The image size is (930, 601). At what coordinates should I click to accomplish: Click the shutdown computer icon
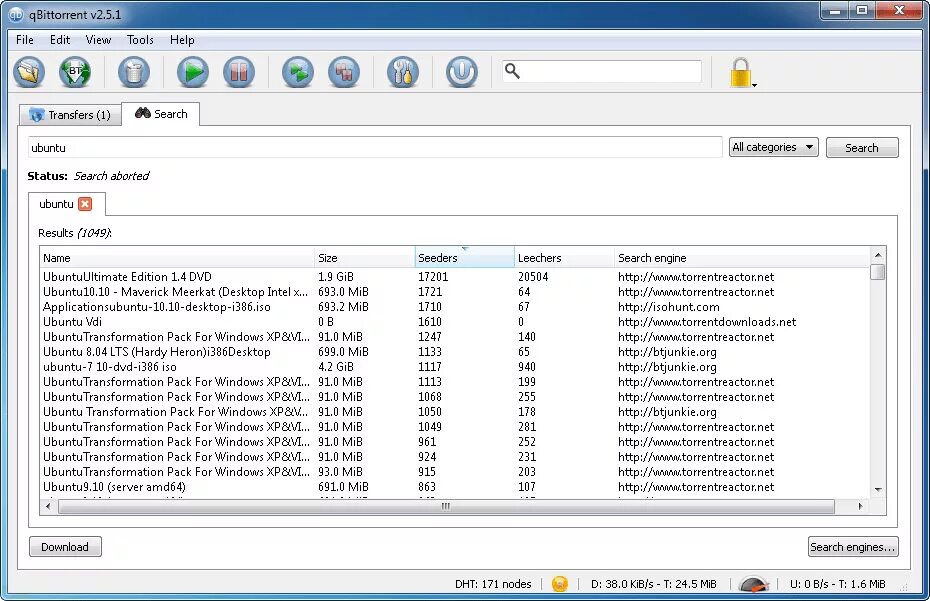(x=461, y=71)
